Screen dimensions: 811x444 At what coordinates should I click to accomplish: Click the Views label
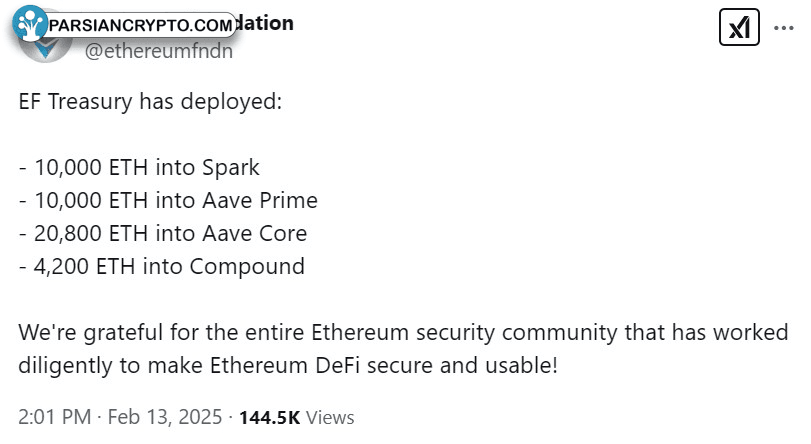click(x=330, y=417)
